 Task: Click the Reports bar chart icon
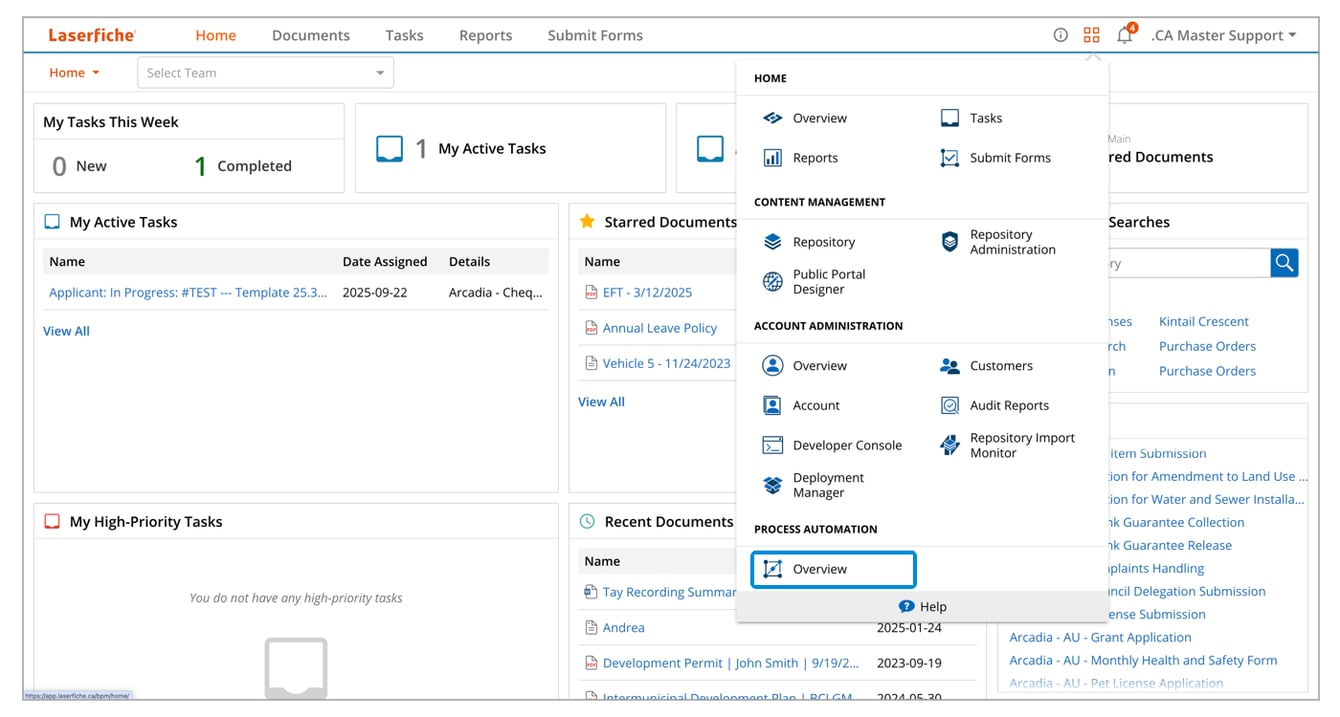772,158
